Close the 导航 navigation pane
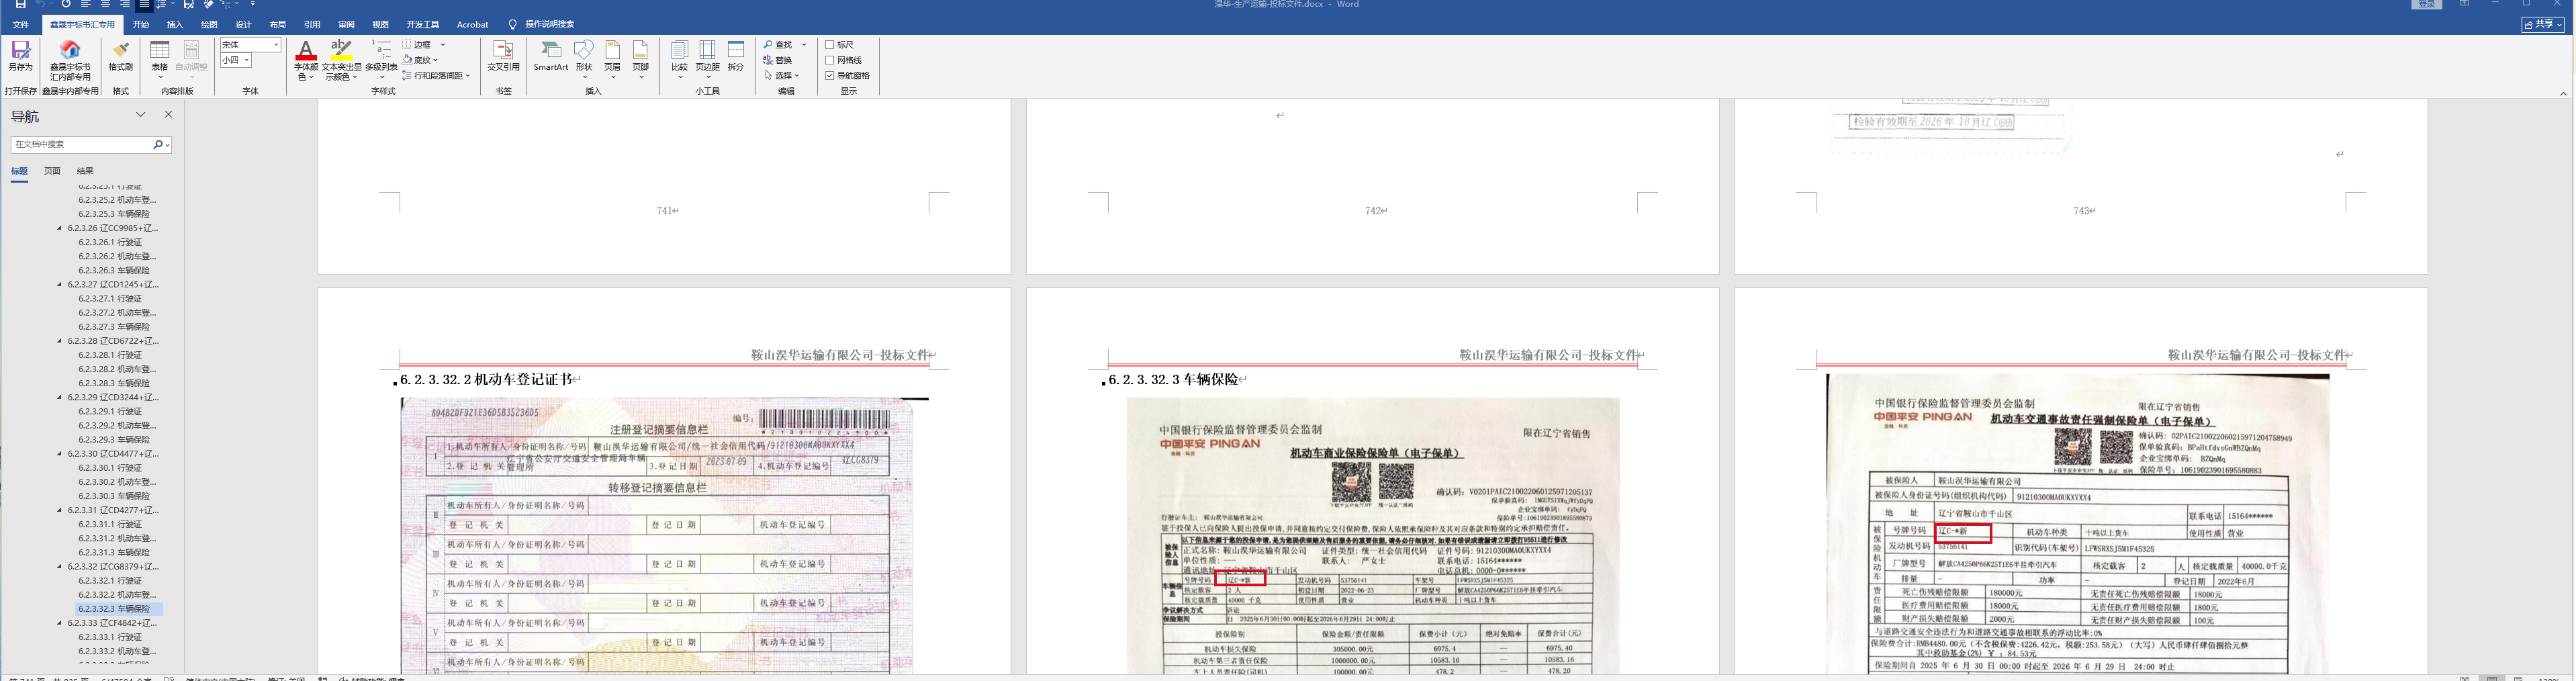 [x=168, y=115]
